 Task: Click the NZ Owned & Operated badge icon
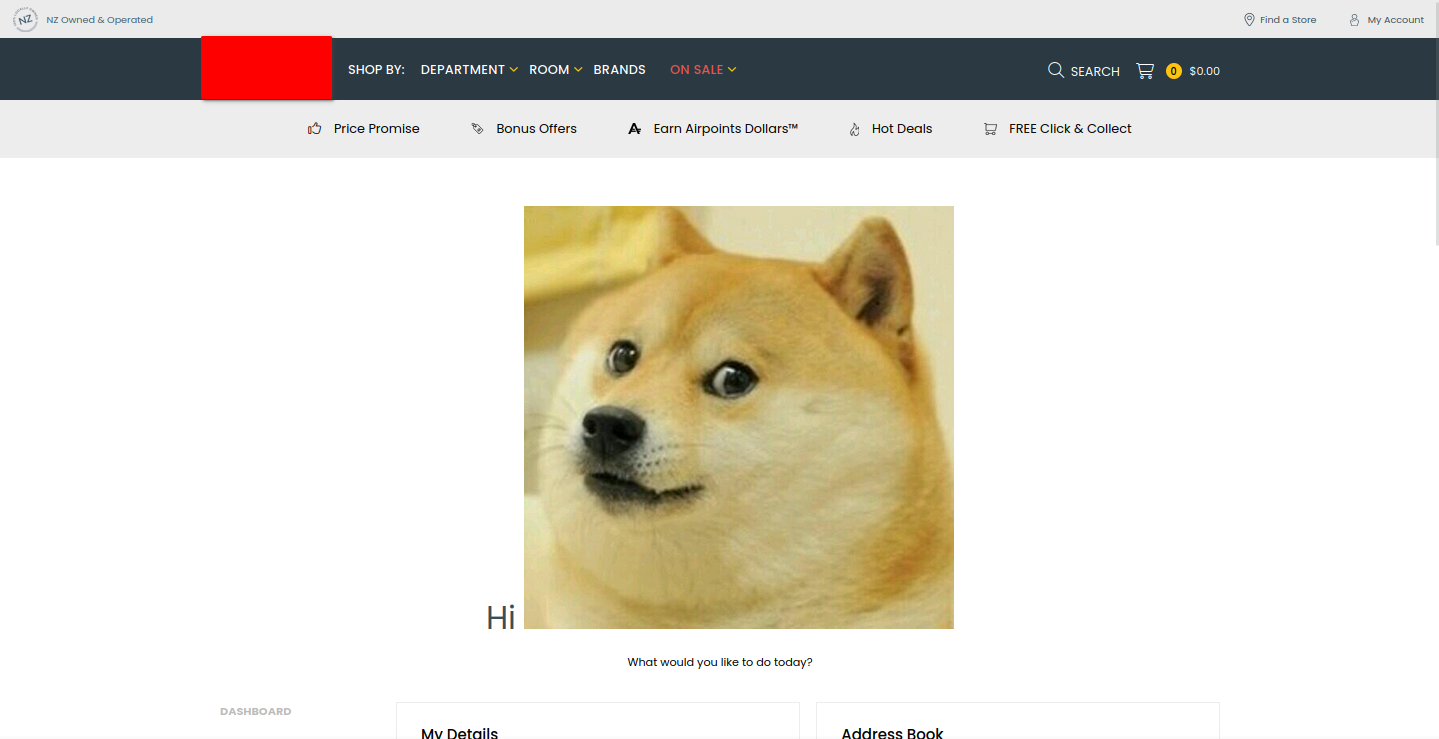[x=25, y=19]
